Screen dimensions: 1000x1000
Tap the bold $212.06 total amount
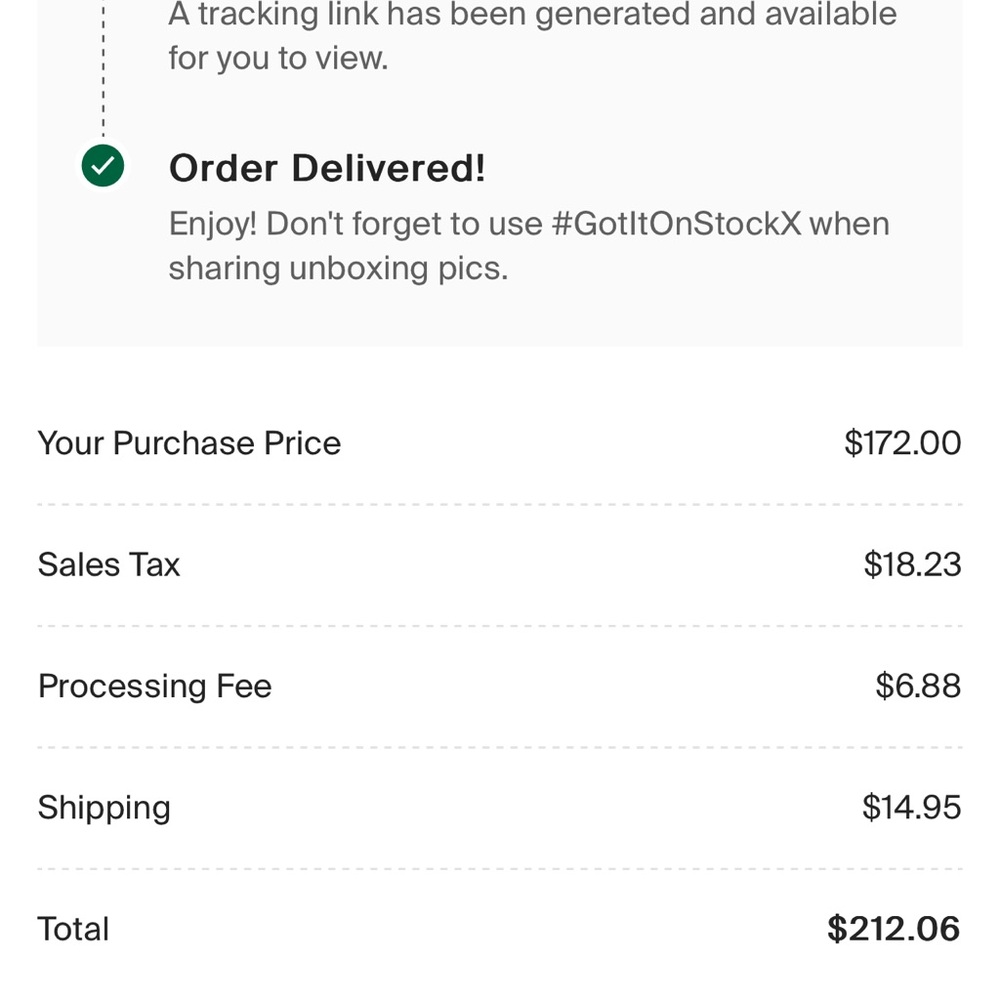(x=893, y=929)
